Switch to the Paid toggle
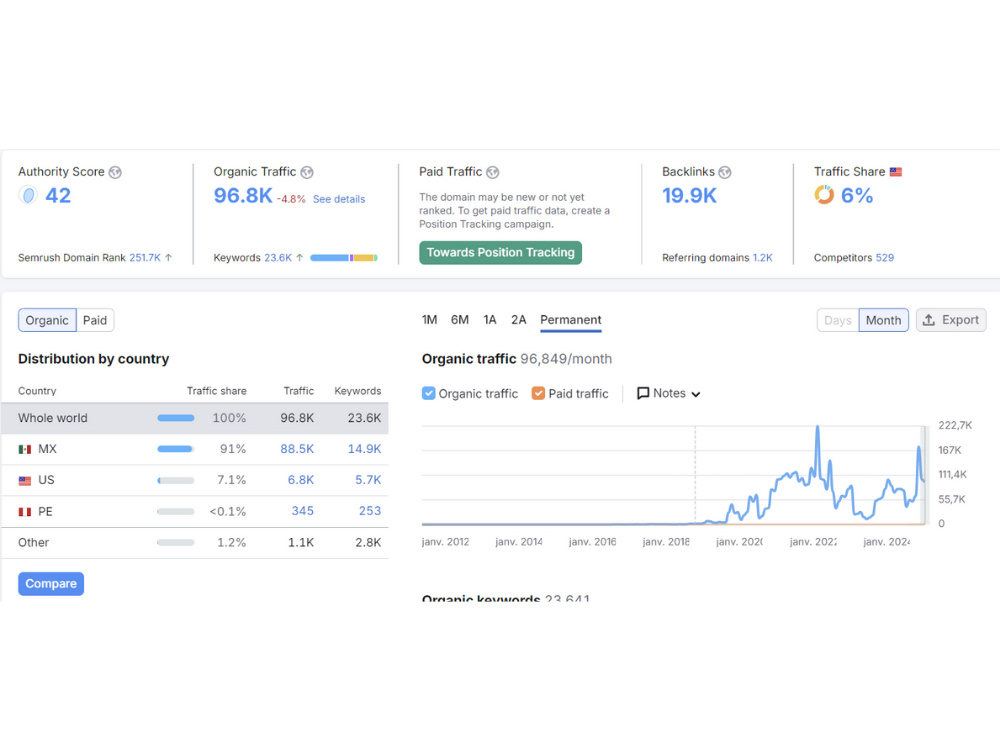The image size is (1000, 750). (95, 320)
